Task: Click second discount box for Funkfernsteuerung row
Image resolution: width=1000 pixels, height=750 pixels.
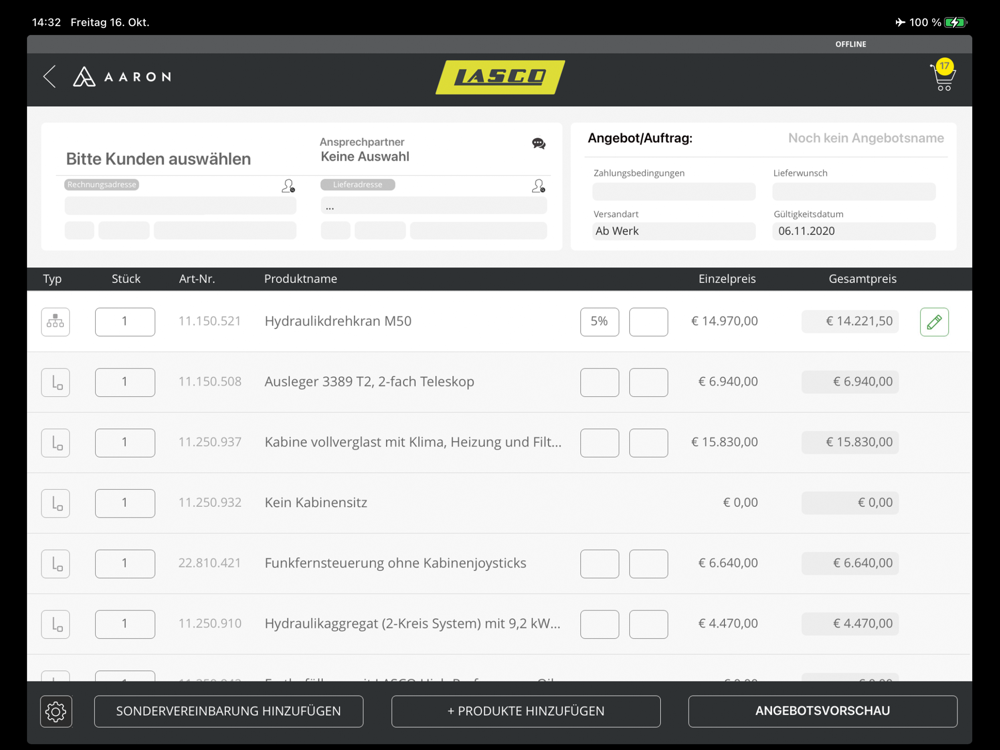Action: point(649,564)
